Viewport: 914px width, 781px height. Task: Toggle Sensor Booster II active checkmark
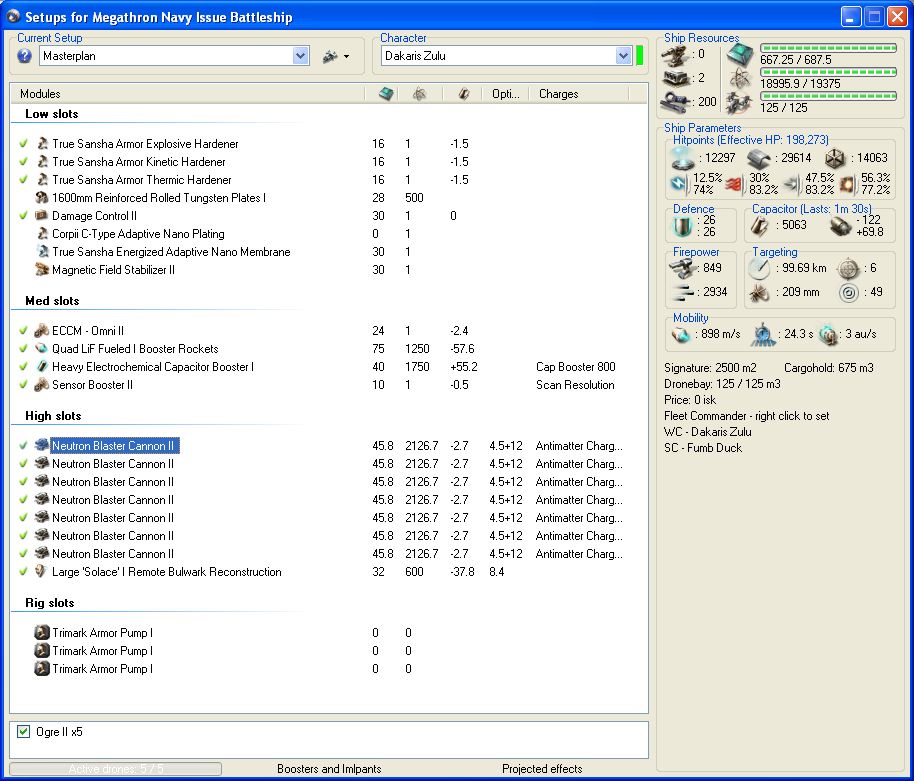coord(23,385)
